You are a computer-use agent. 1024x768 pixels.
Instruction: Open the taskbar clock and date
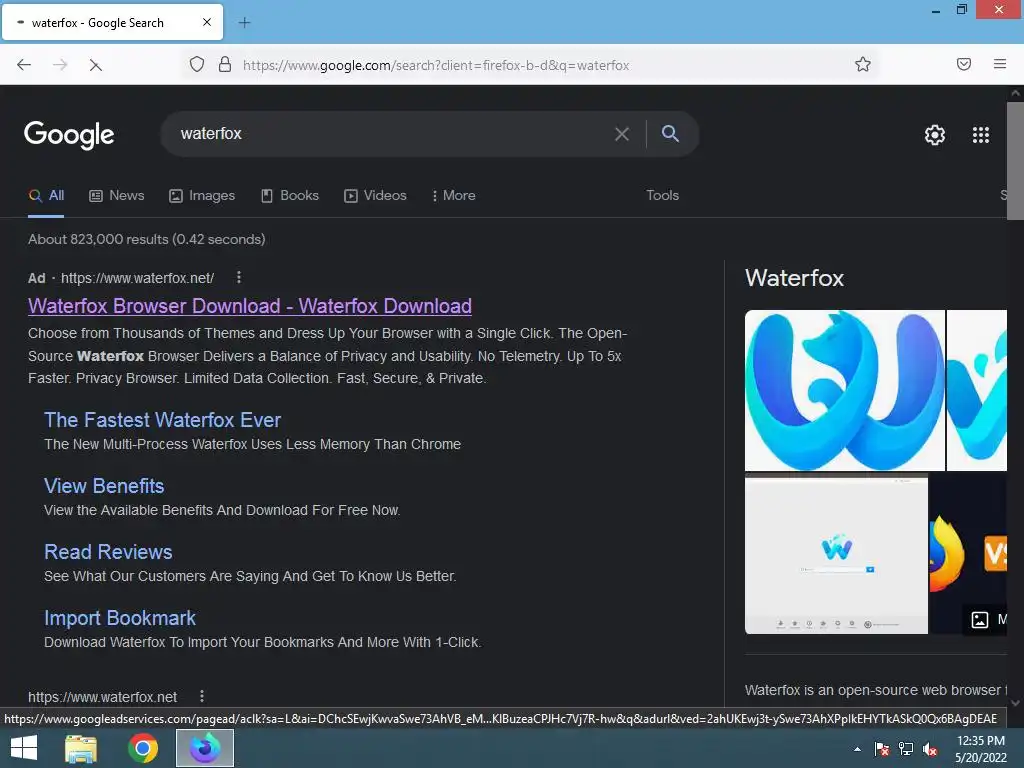(x=981, y=749)
